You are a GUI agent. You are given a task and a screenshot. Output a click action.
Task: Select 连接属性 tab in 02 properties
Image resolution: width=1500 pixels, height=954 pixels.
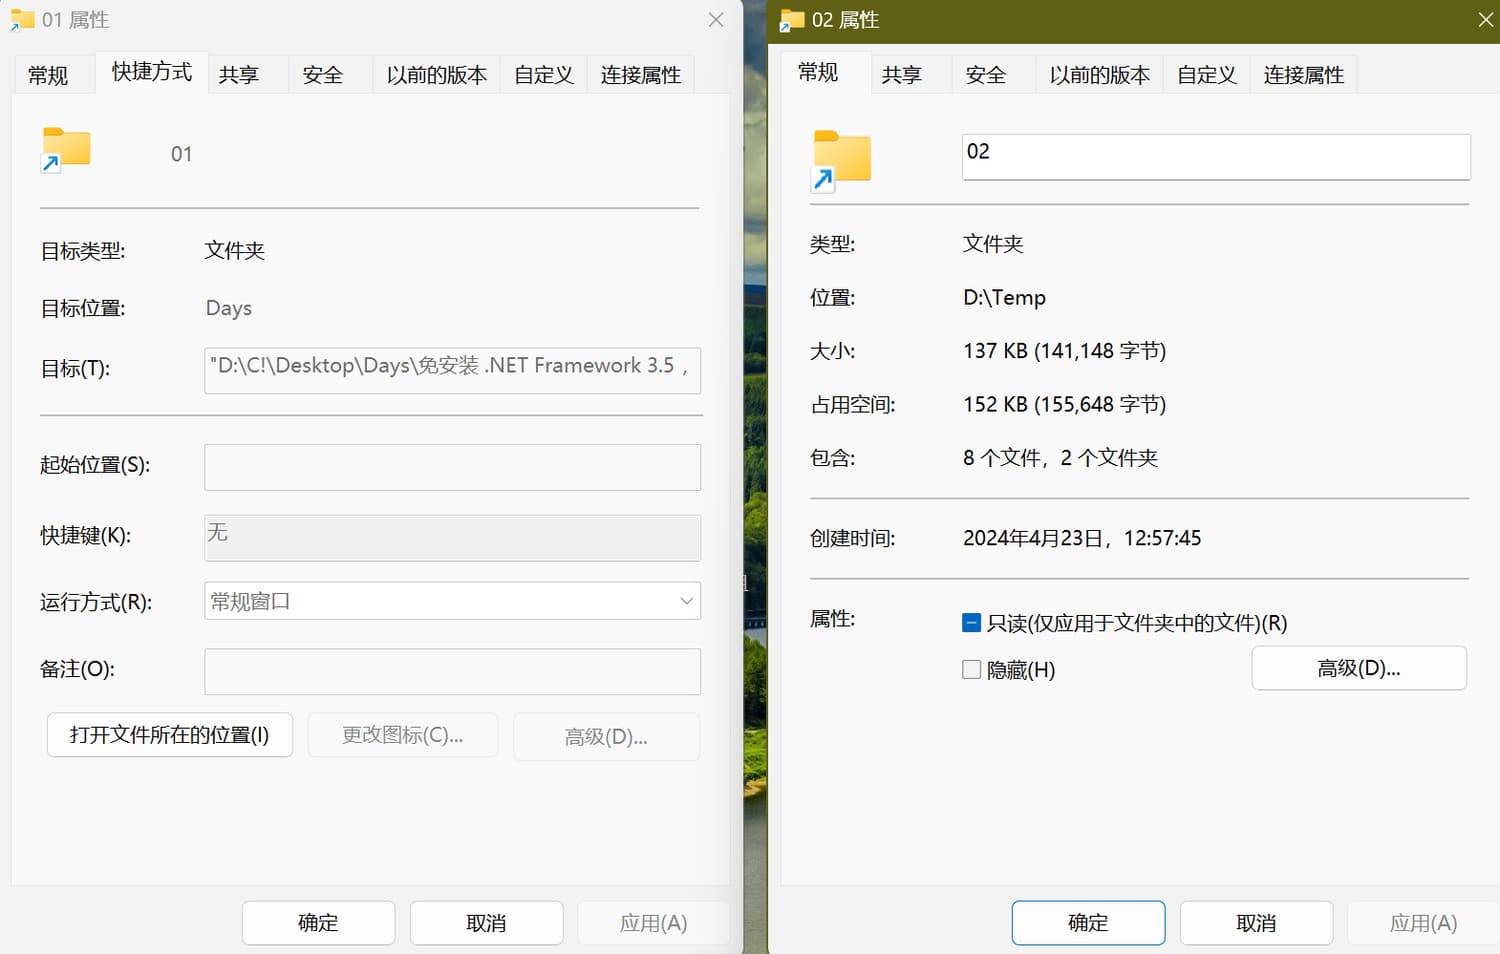(1303, 75)
